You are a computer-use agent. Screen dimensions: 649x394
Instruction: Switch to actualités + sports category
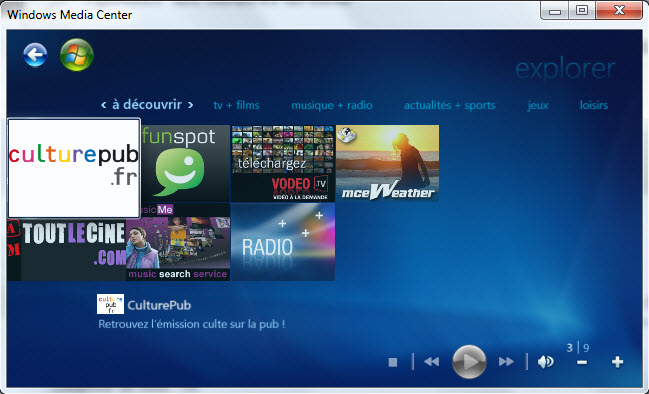pos(449,105)
